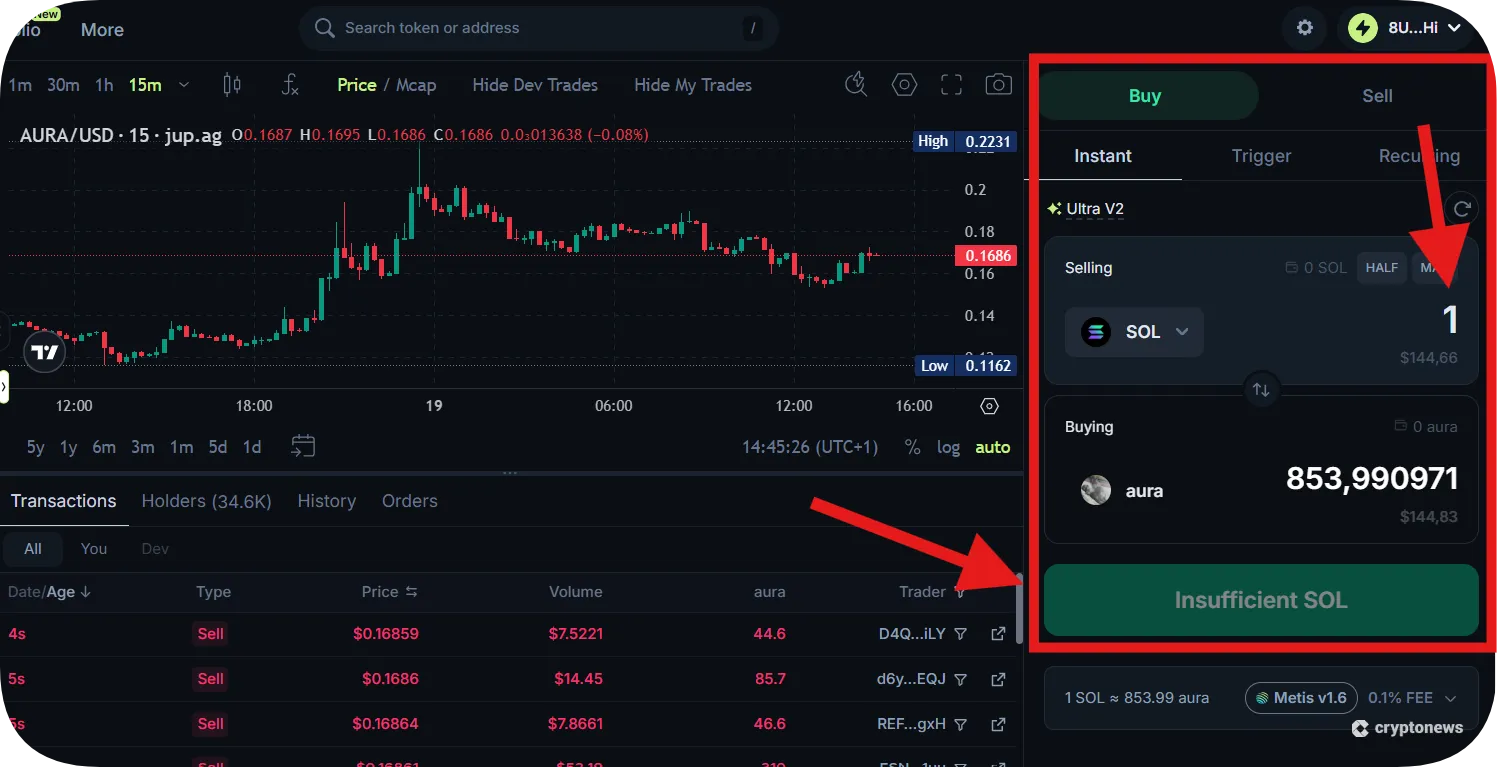Toggle logarithmic scale with the log button

tap(948, 447)
